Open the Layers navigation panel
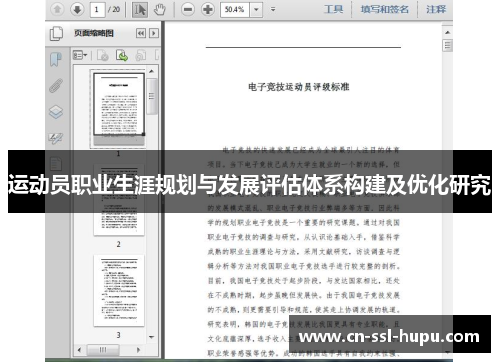The height and width of the screenshot is (362, 500). [x=56, y=112]
